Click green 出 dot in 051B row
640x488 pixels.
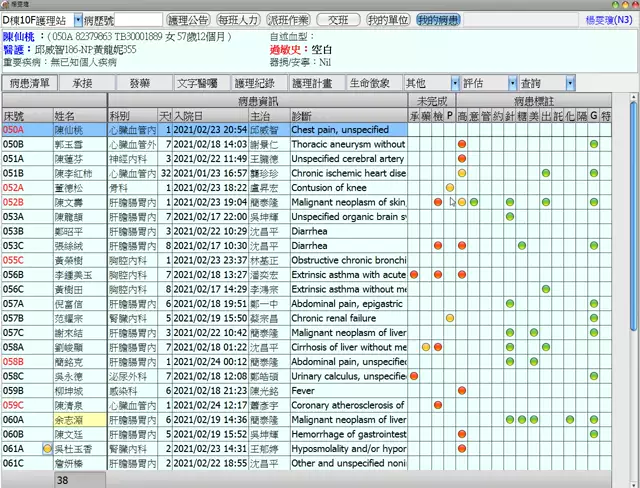tap(546, 173)
